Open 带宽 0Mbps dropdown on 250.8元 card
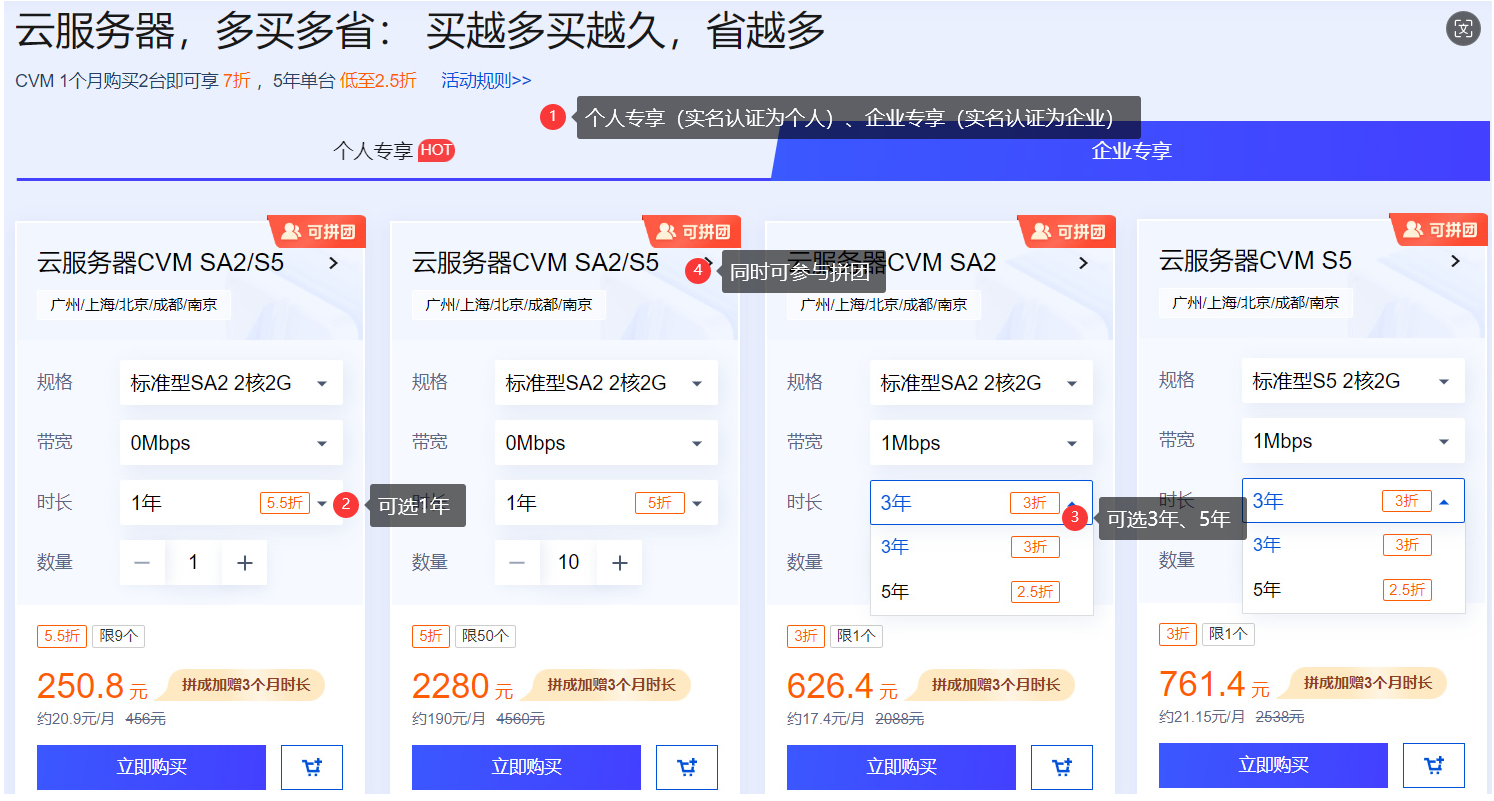Screen dimensions: 1494x801 pyautogui.click(x=231, y=443)
